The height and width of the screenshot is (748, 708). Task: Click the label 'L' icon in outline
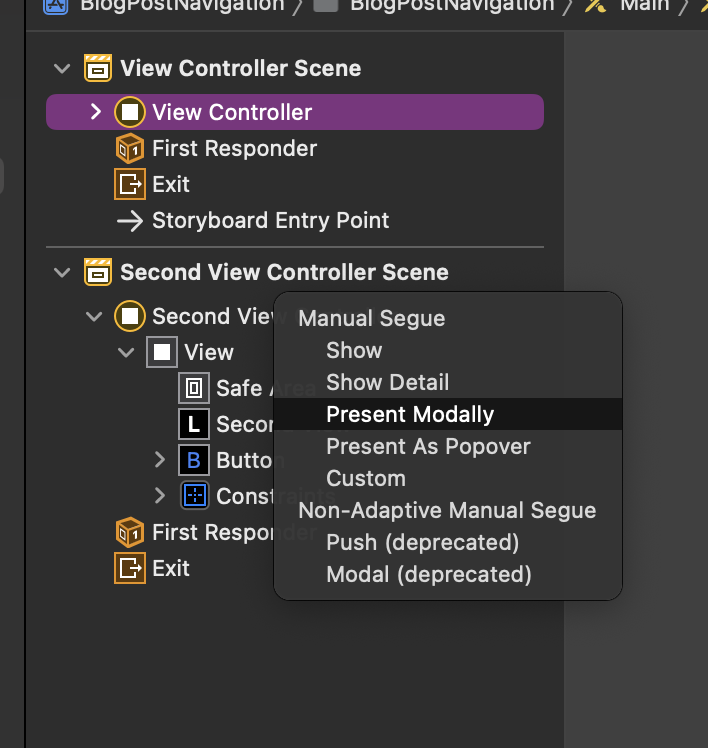pos(194,424)
